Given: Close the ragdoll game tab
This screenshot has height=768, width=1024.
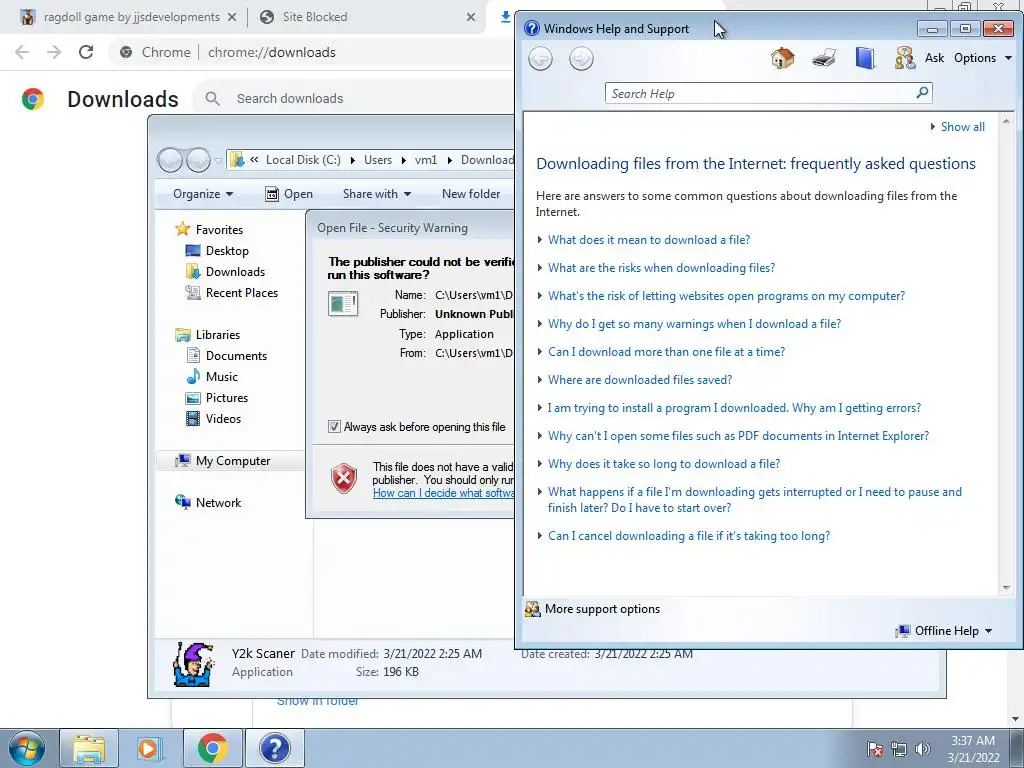Looking at the screenshot, I should coord(232,17).
